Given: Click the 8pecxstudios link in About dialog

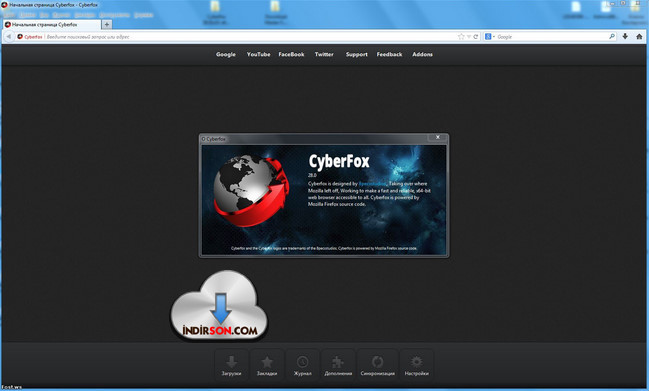Looking at the screenshot, I should click(x=372, y=184).
